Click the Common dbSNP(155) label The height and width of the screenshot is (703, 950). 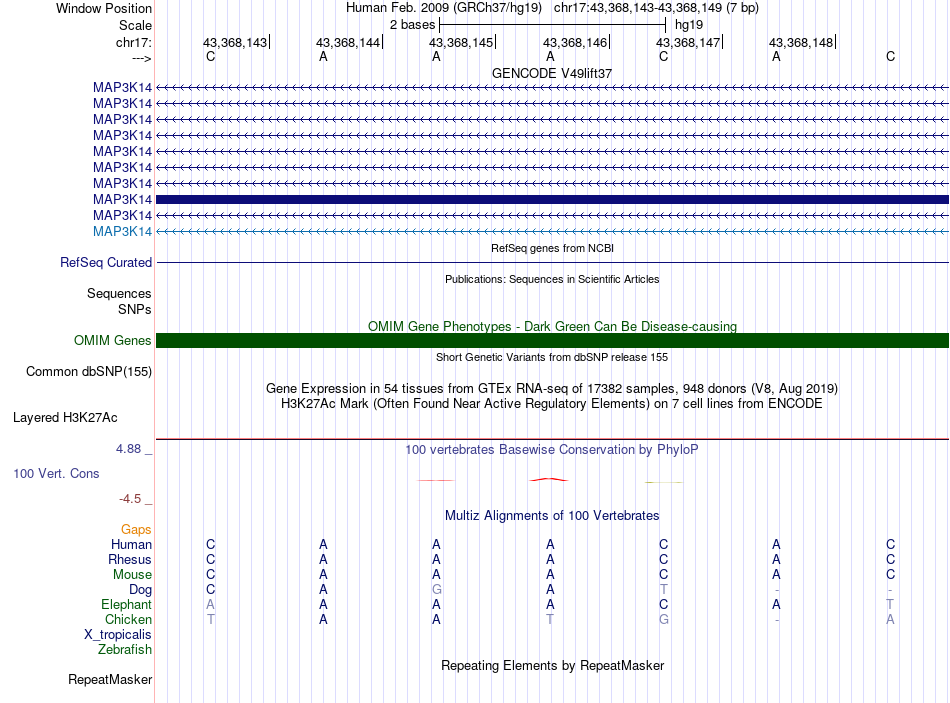[89, 371]
